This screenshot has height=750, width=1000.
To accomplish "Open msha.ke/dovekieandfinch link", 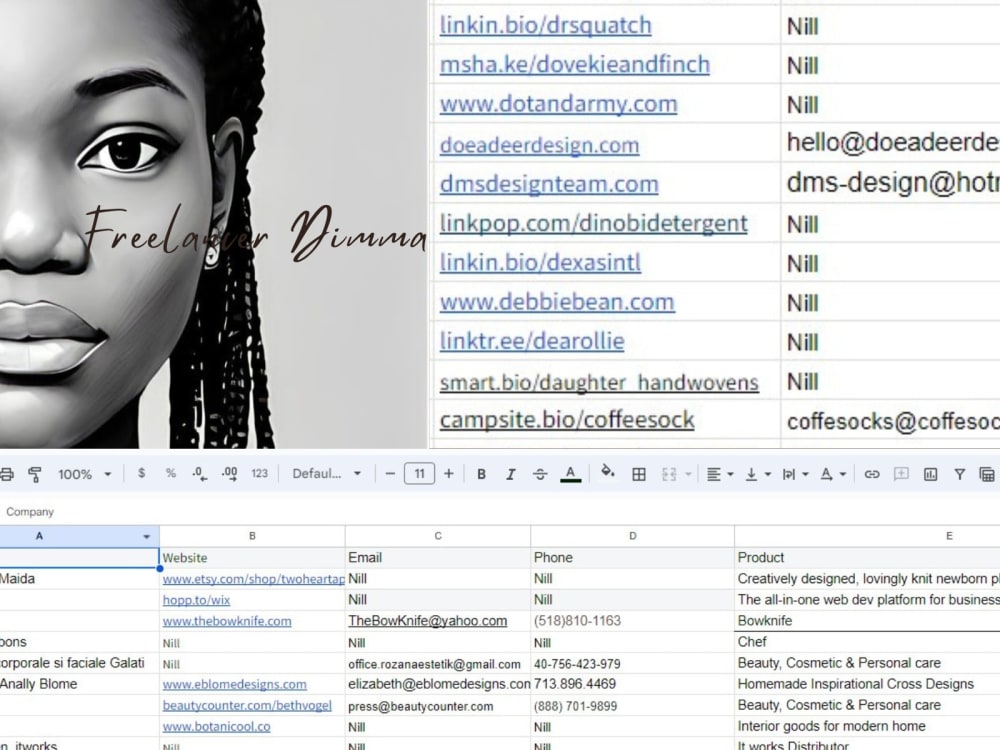I will (x=575, y=64).
